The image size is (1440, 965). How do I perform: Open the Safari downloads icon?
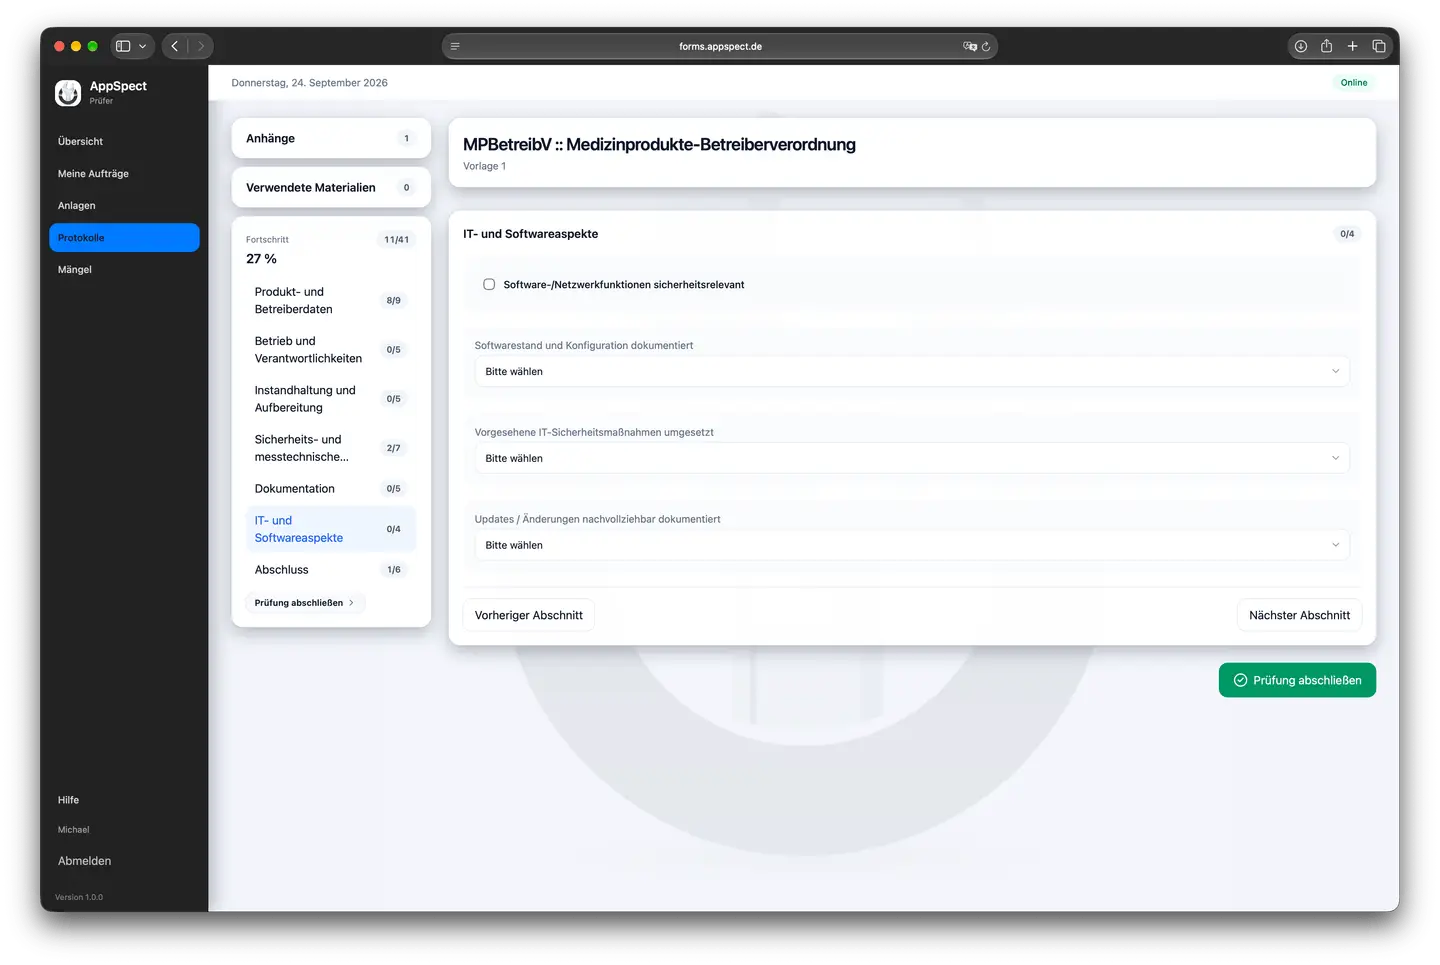click(1301, 46)
